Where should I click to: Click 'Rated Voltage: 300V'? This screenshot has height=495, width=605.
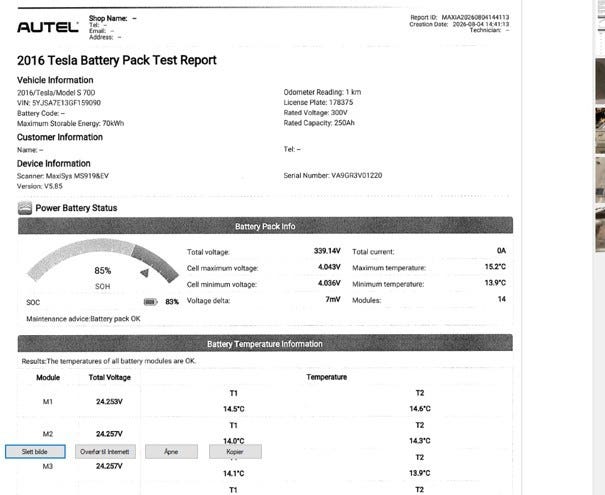(x=316, y=113)
